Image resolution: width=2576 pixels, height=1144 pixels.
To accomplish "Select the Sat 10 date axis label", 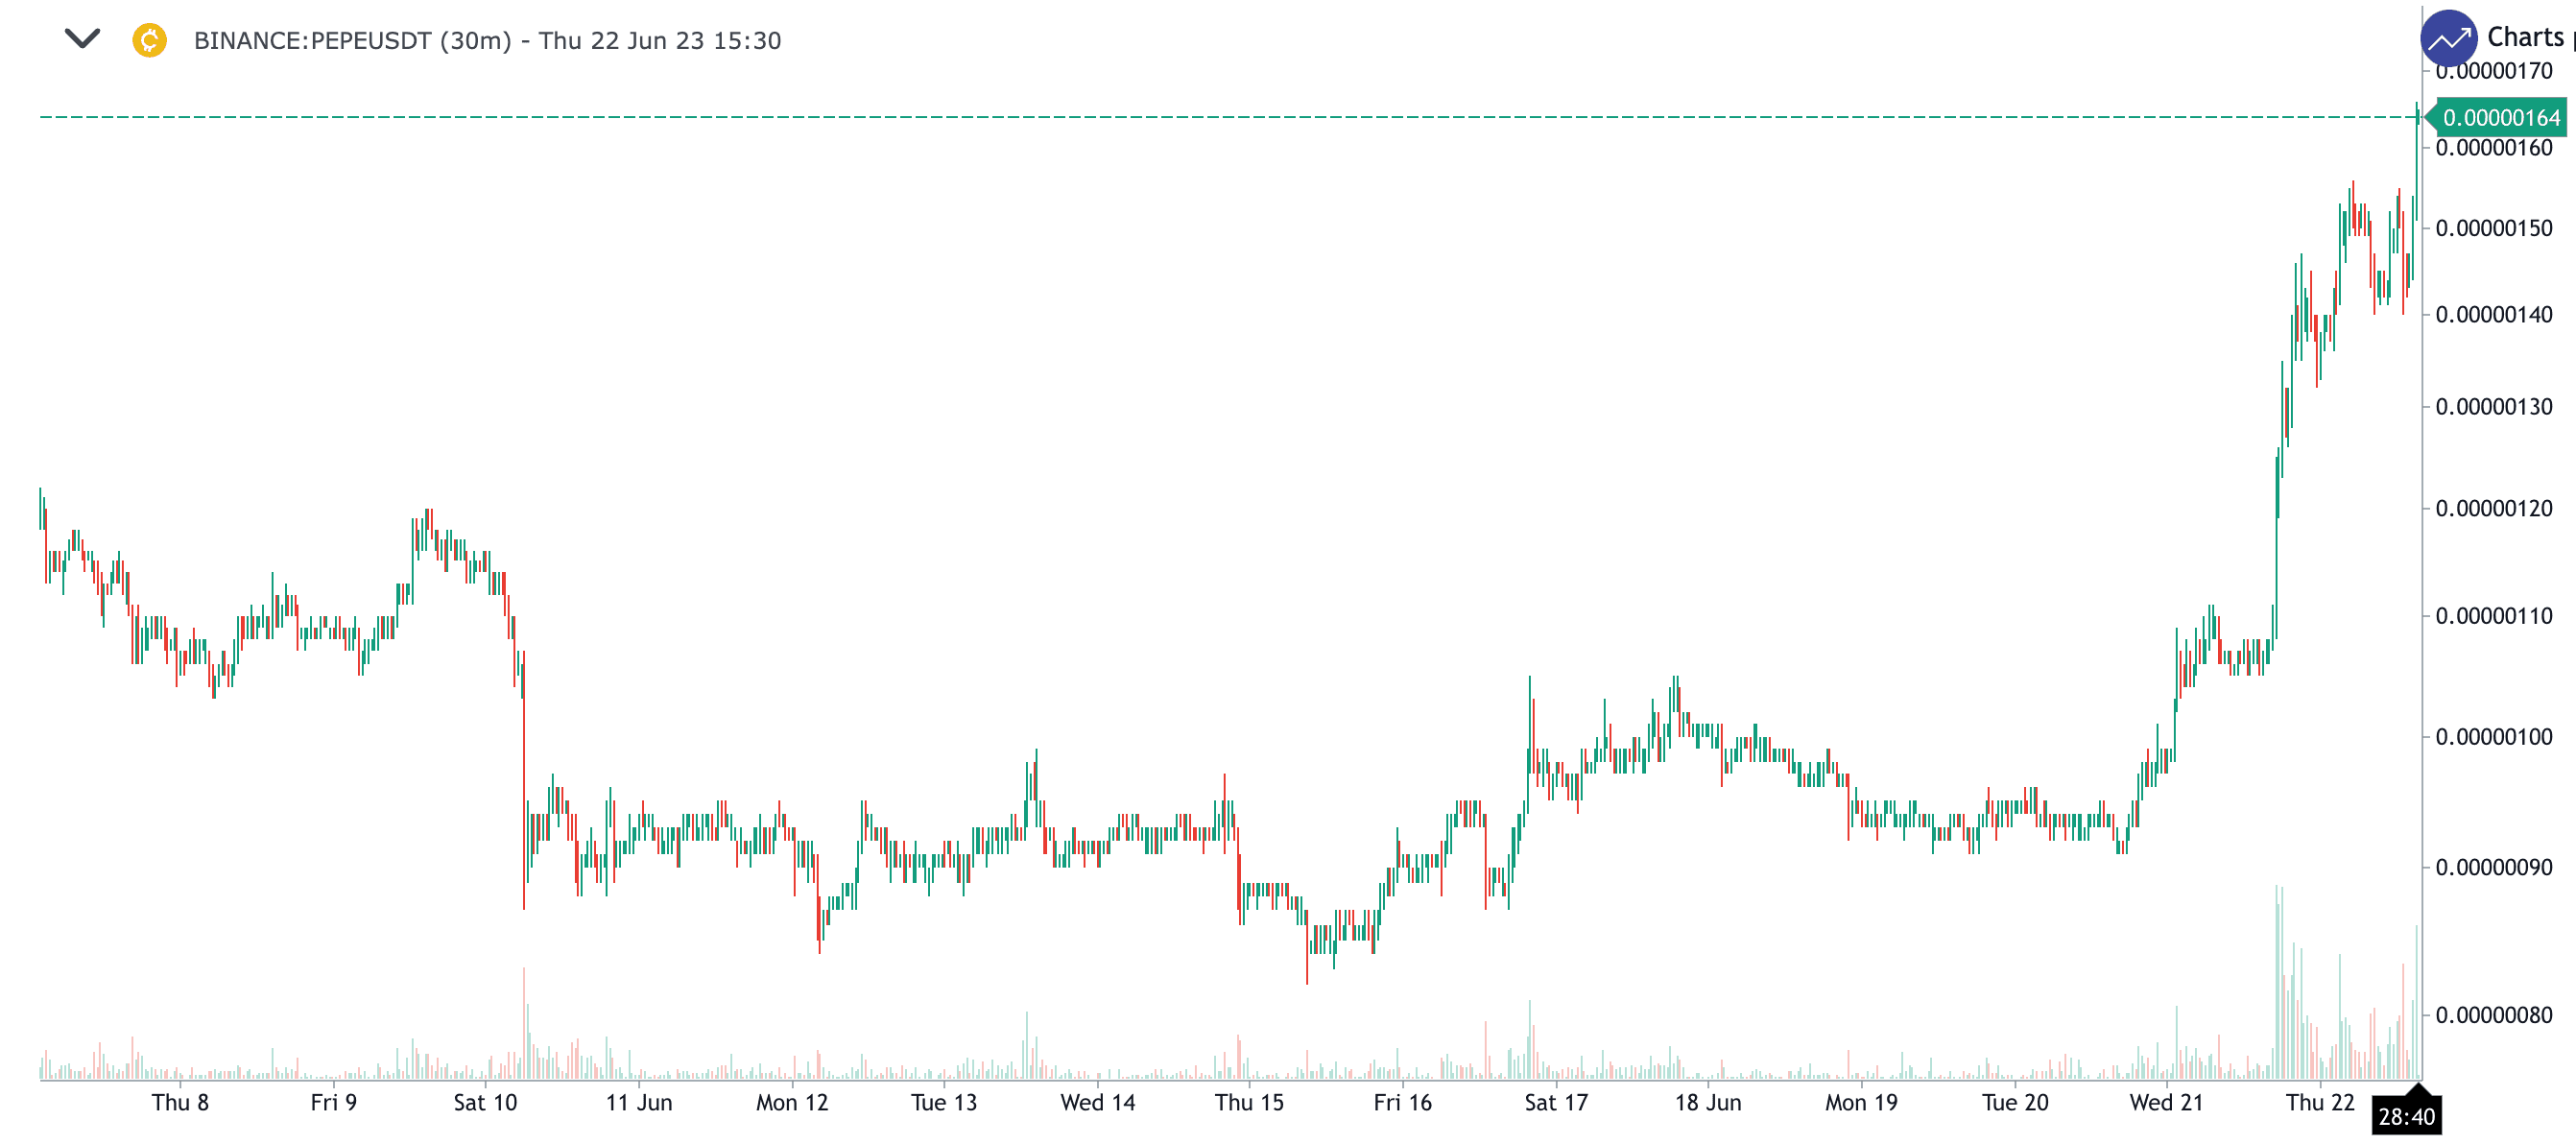I will (x=485, y=1102).
